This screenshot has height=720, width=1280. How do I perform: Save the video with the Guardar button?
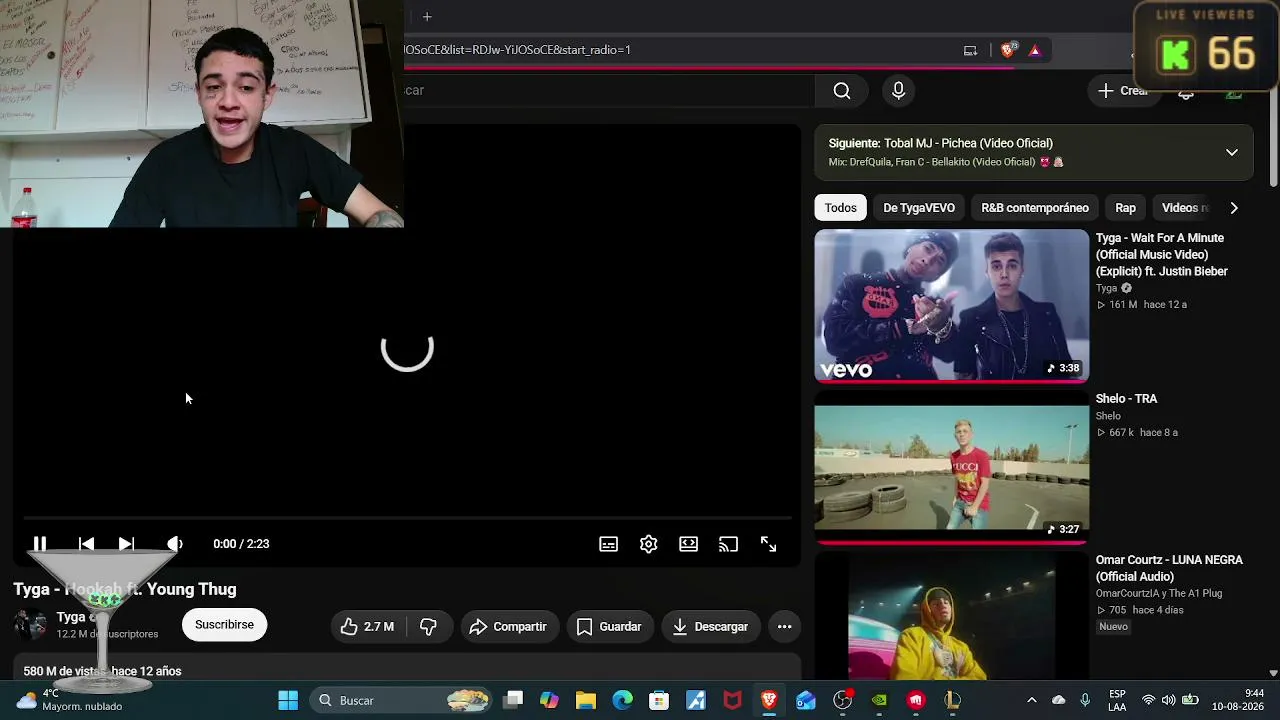pos(609,627)
